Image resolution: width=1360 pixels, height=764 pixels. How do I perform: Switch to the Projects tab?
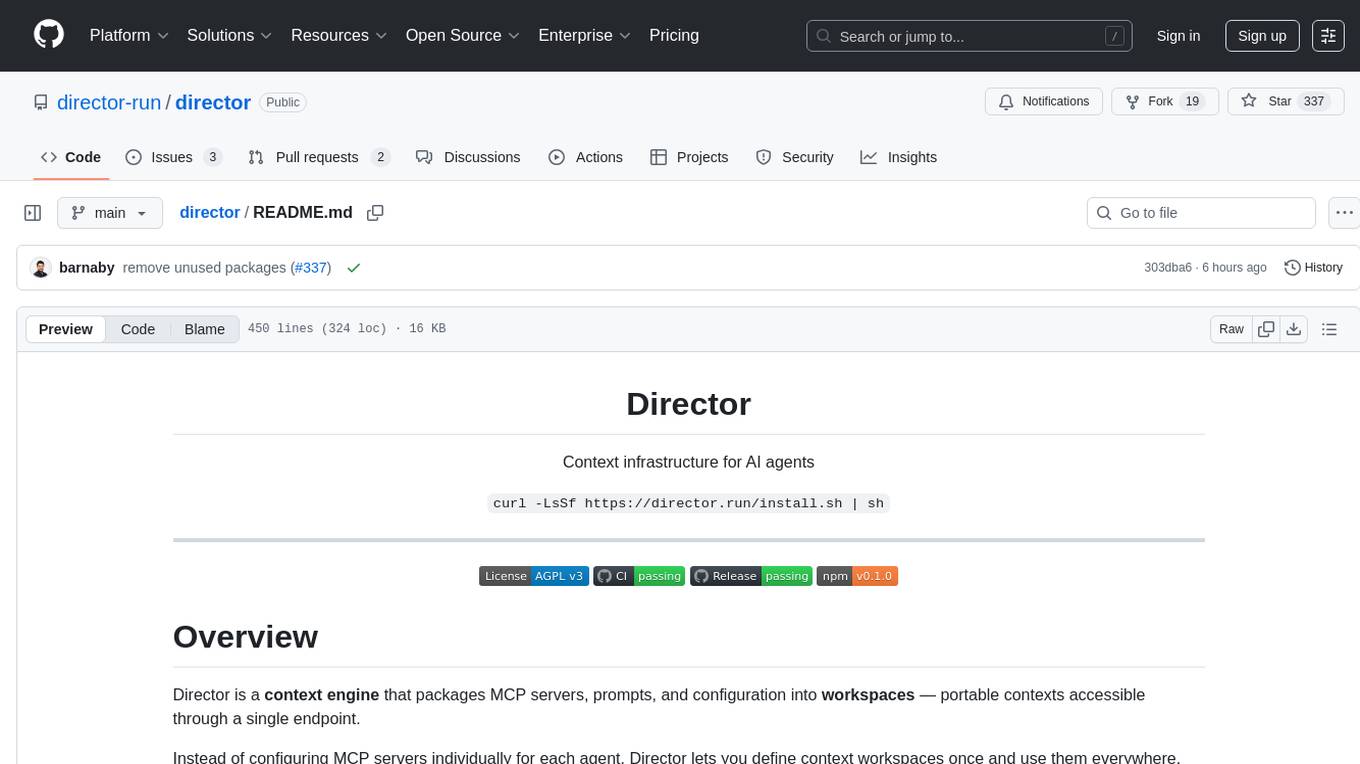pyautogui.click(x=689, y=157)
